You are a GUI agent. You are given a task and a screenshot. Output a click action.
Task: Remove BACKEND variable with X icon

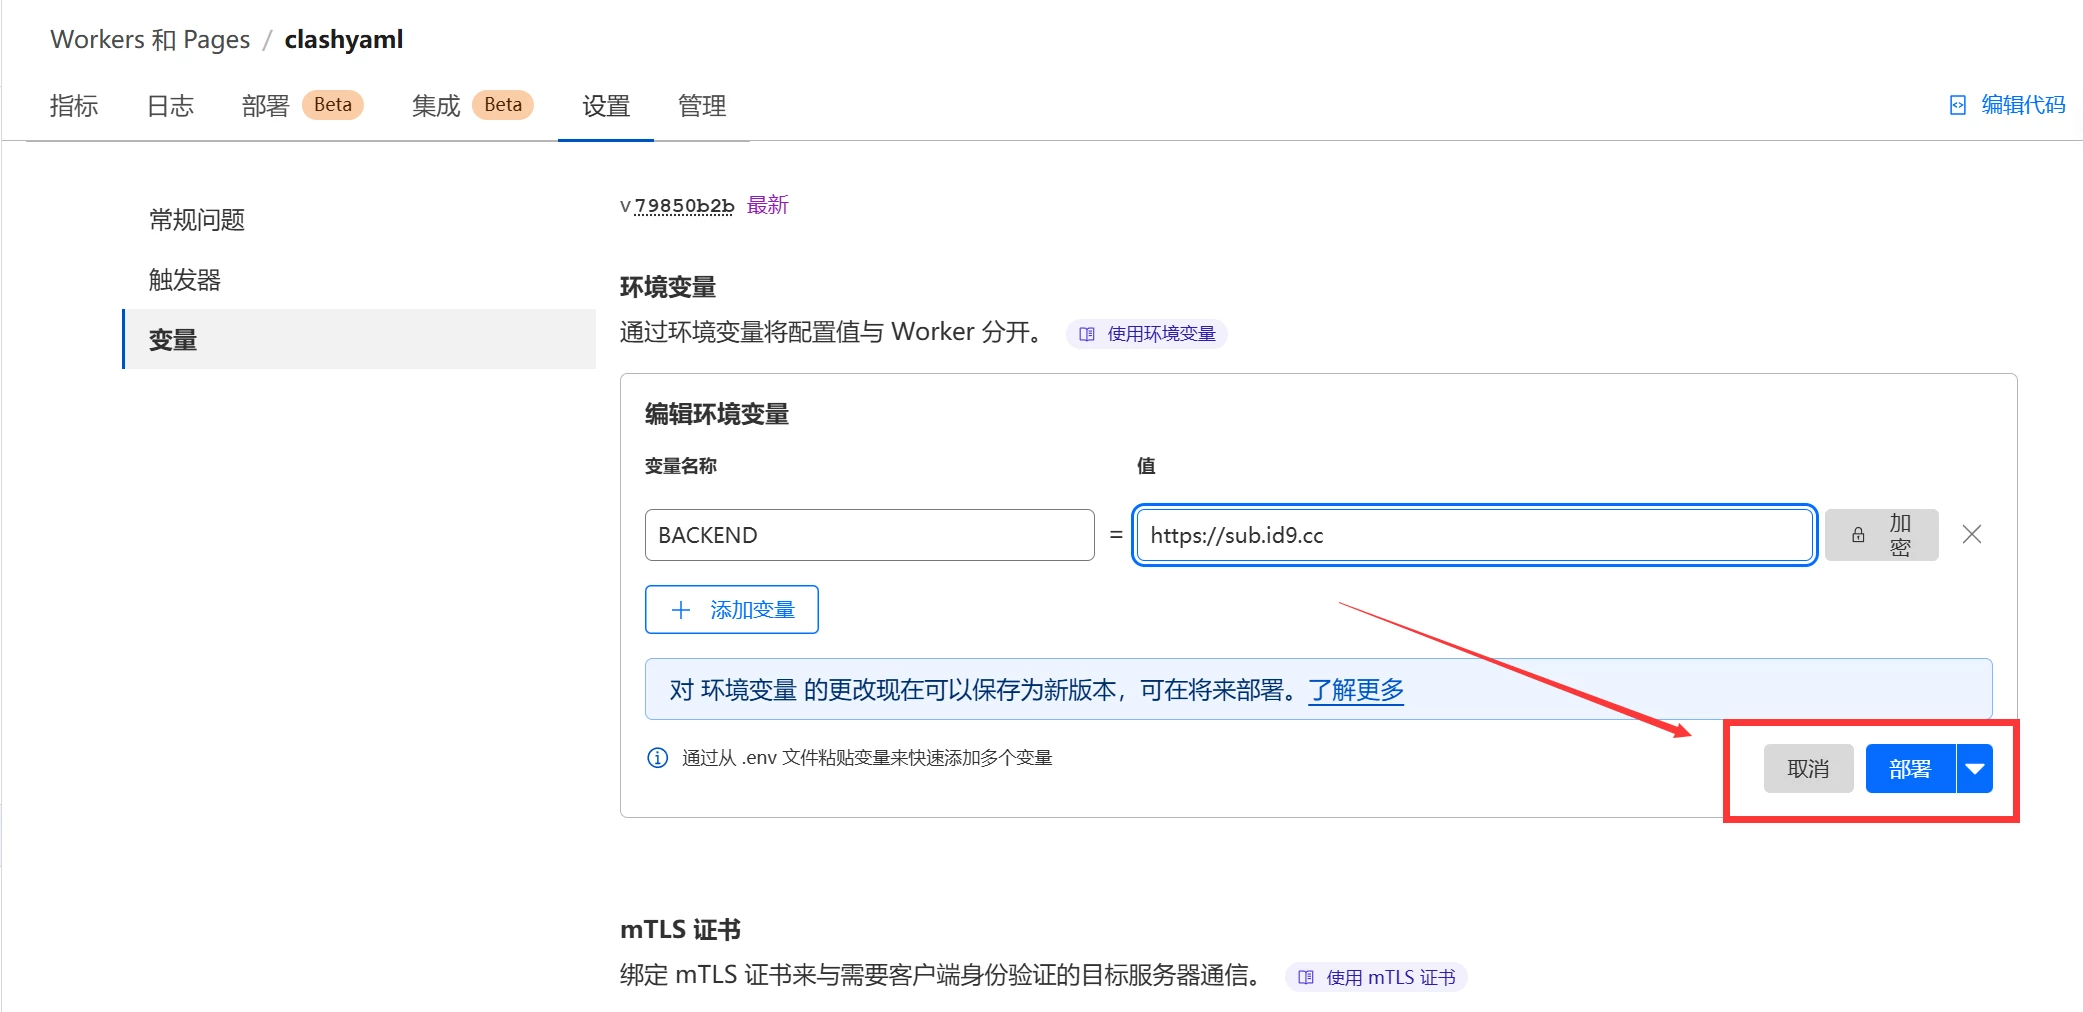click(x=1971, y=535)
